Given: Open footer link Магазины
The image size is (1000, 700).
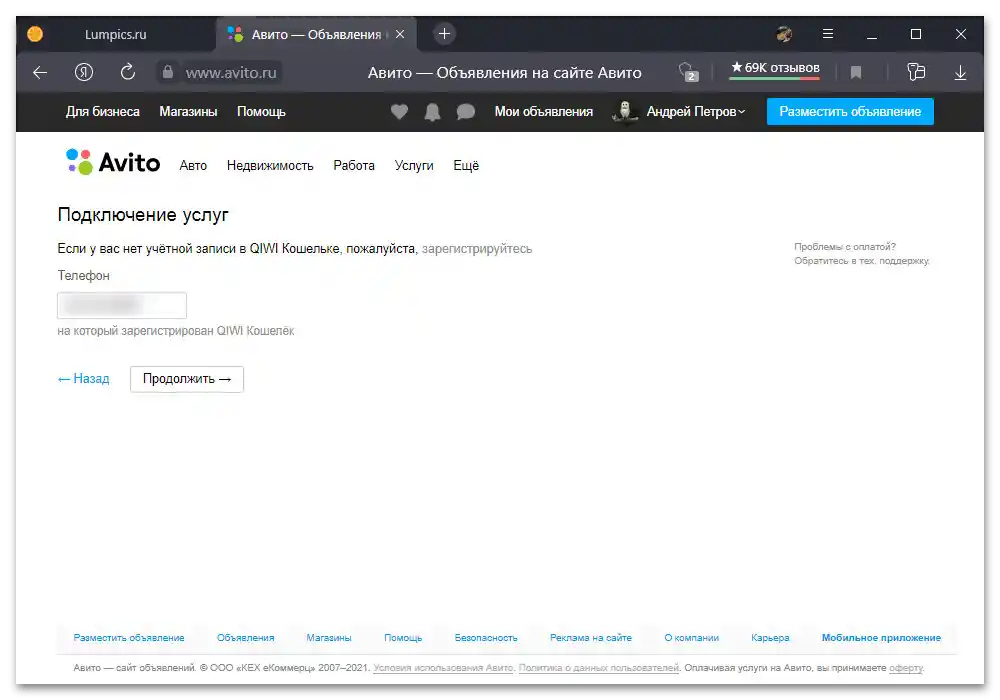Looking at the screenshot, I should (329, 638).
